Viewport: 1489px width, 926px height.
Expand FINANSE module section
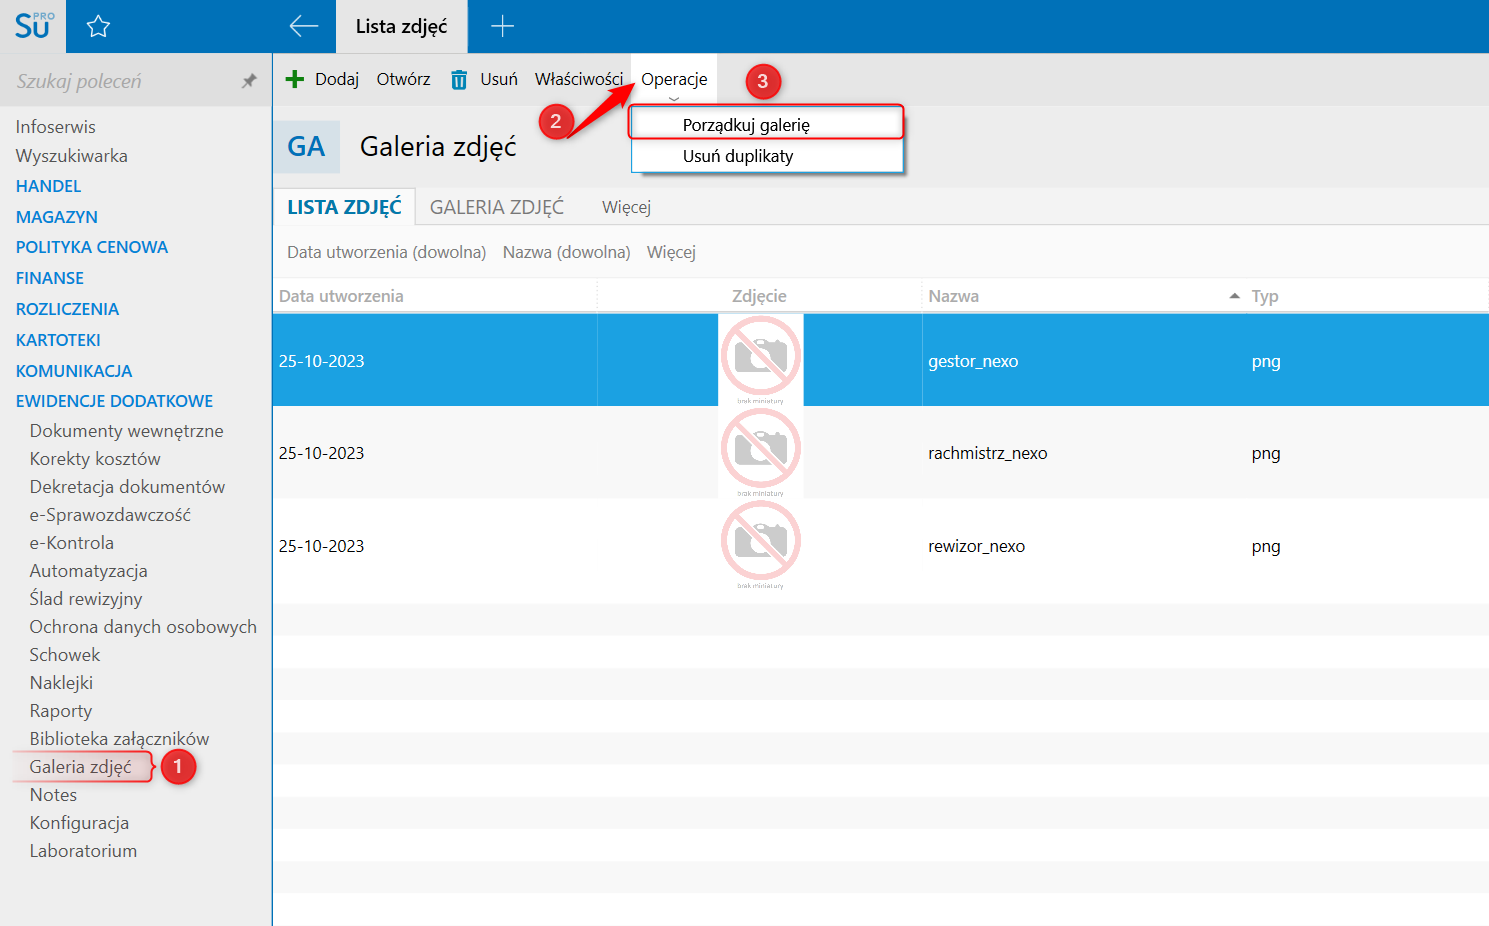coord(50,278)
